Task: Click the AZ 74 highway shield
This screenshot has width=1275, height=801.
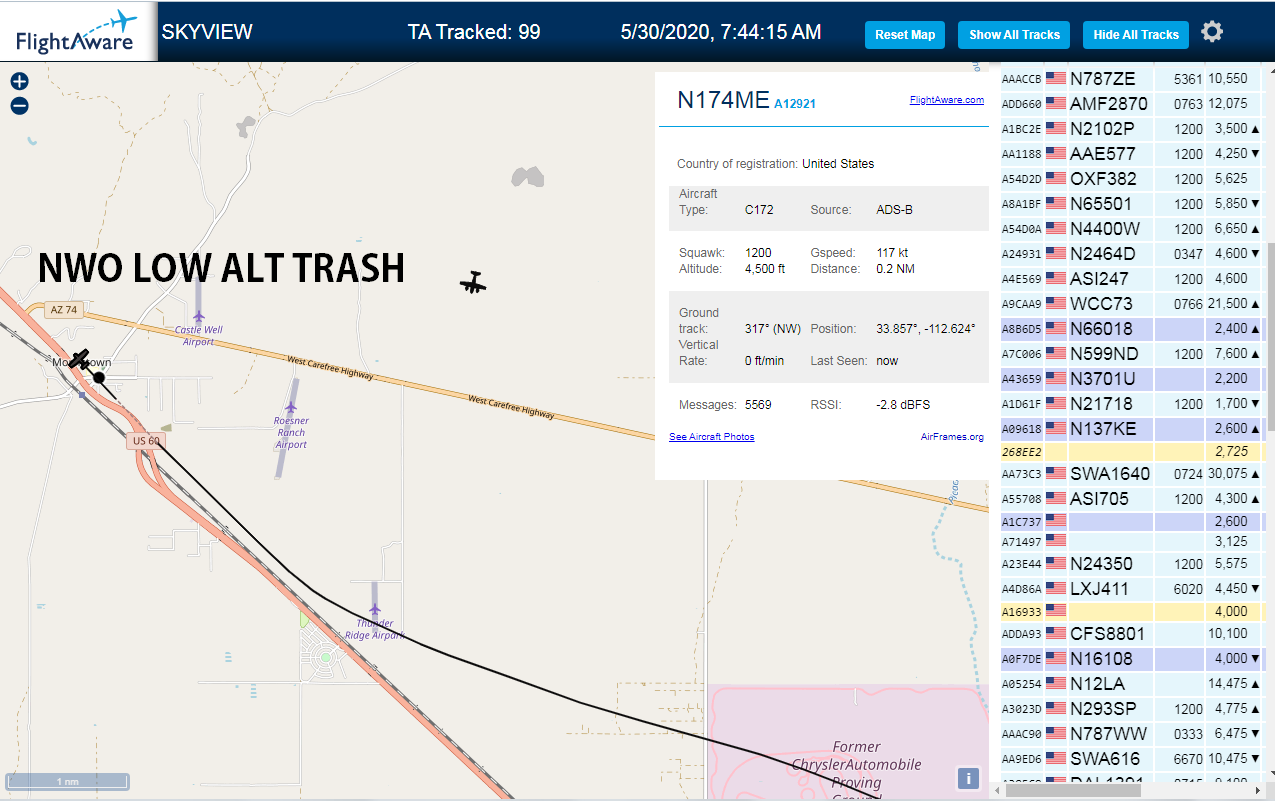Action: pyautogui.click(x=62, y=310)
